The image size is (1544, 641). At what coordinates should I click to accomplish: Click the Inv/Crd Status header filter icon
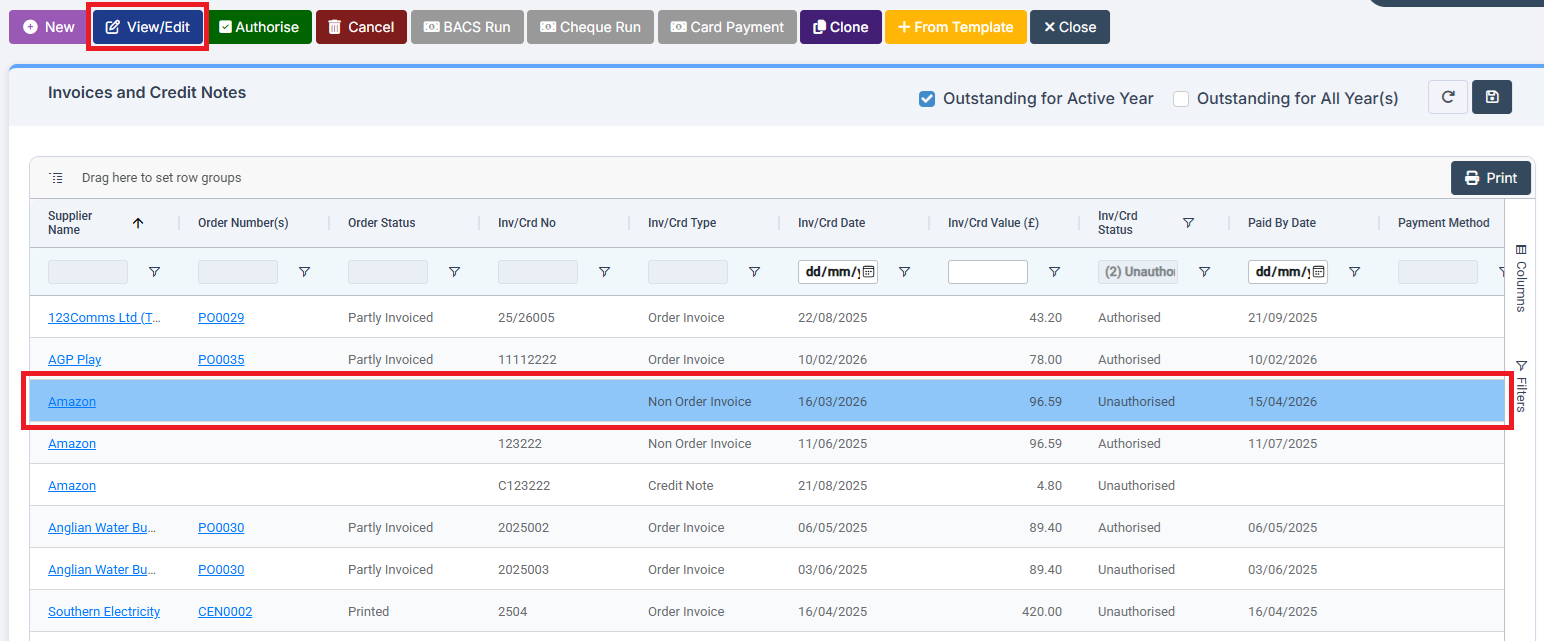tap(1188, 223)
